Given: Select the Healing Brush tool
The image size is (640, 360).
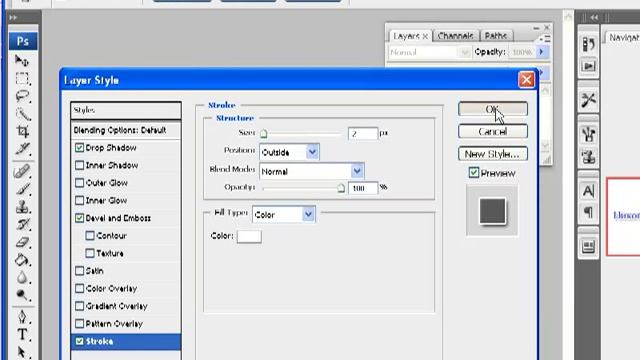Looking at the screenshot, I should click(x=22, y=171).
